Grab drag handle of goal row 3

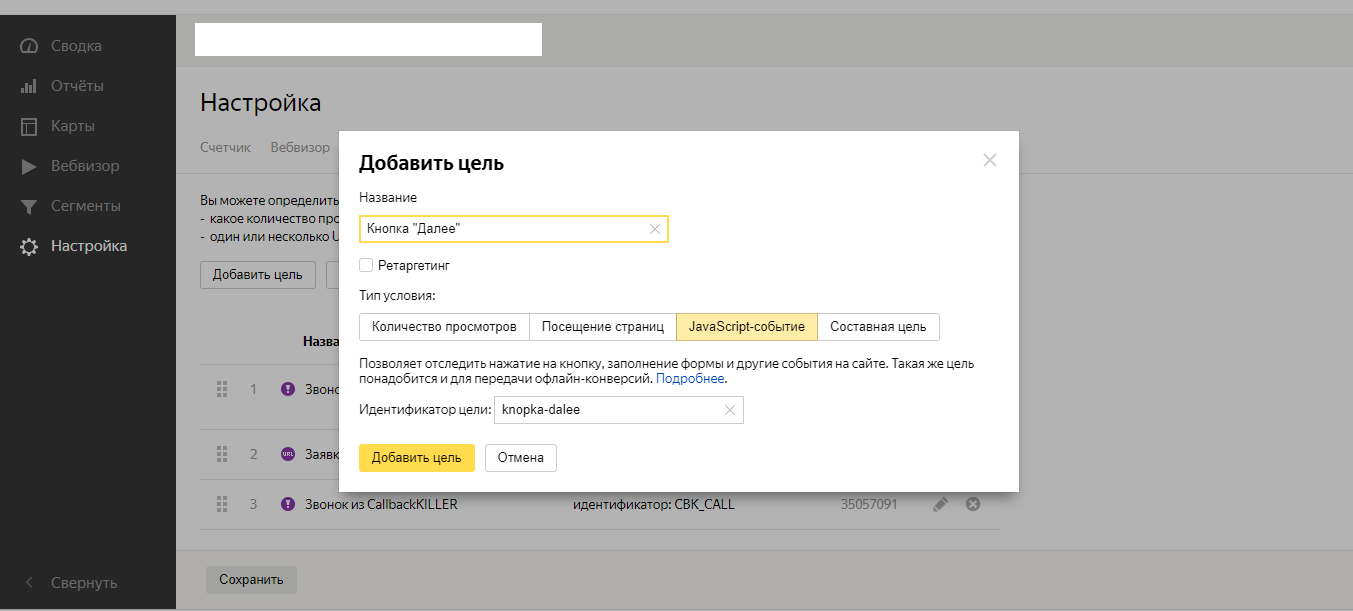click(x=223, y=504)
